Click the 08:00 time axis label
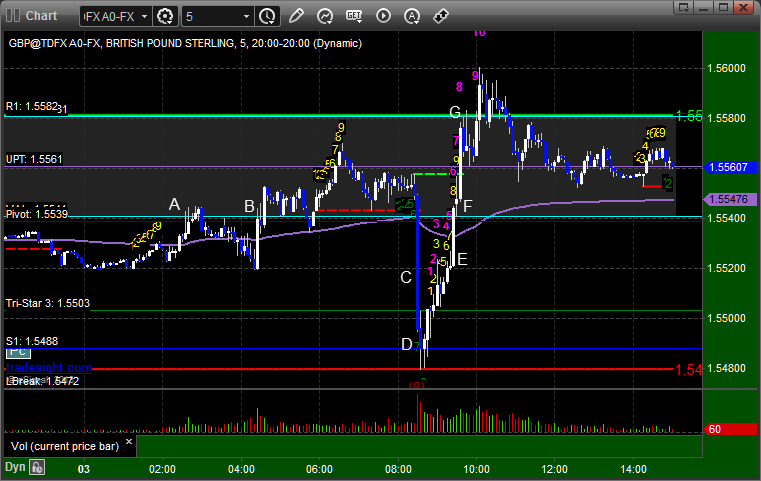The height and width of the screenshot is (481, 761). (398, 469)
